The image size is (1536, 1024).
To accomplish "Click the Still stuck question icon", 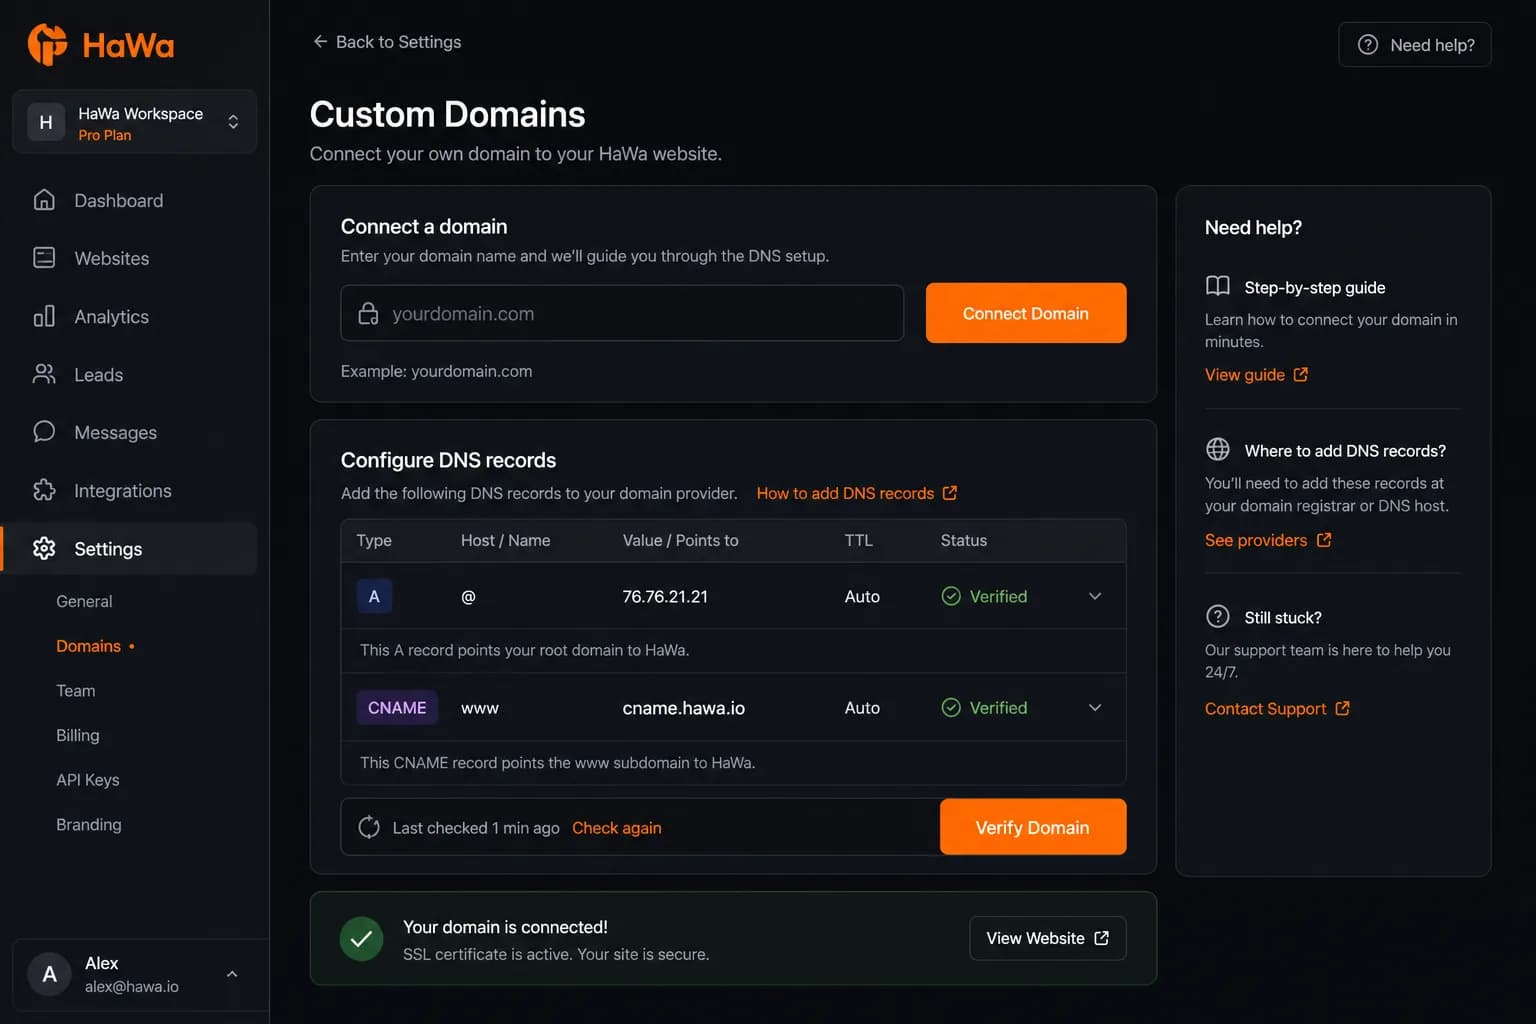I will (1217, 617).
